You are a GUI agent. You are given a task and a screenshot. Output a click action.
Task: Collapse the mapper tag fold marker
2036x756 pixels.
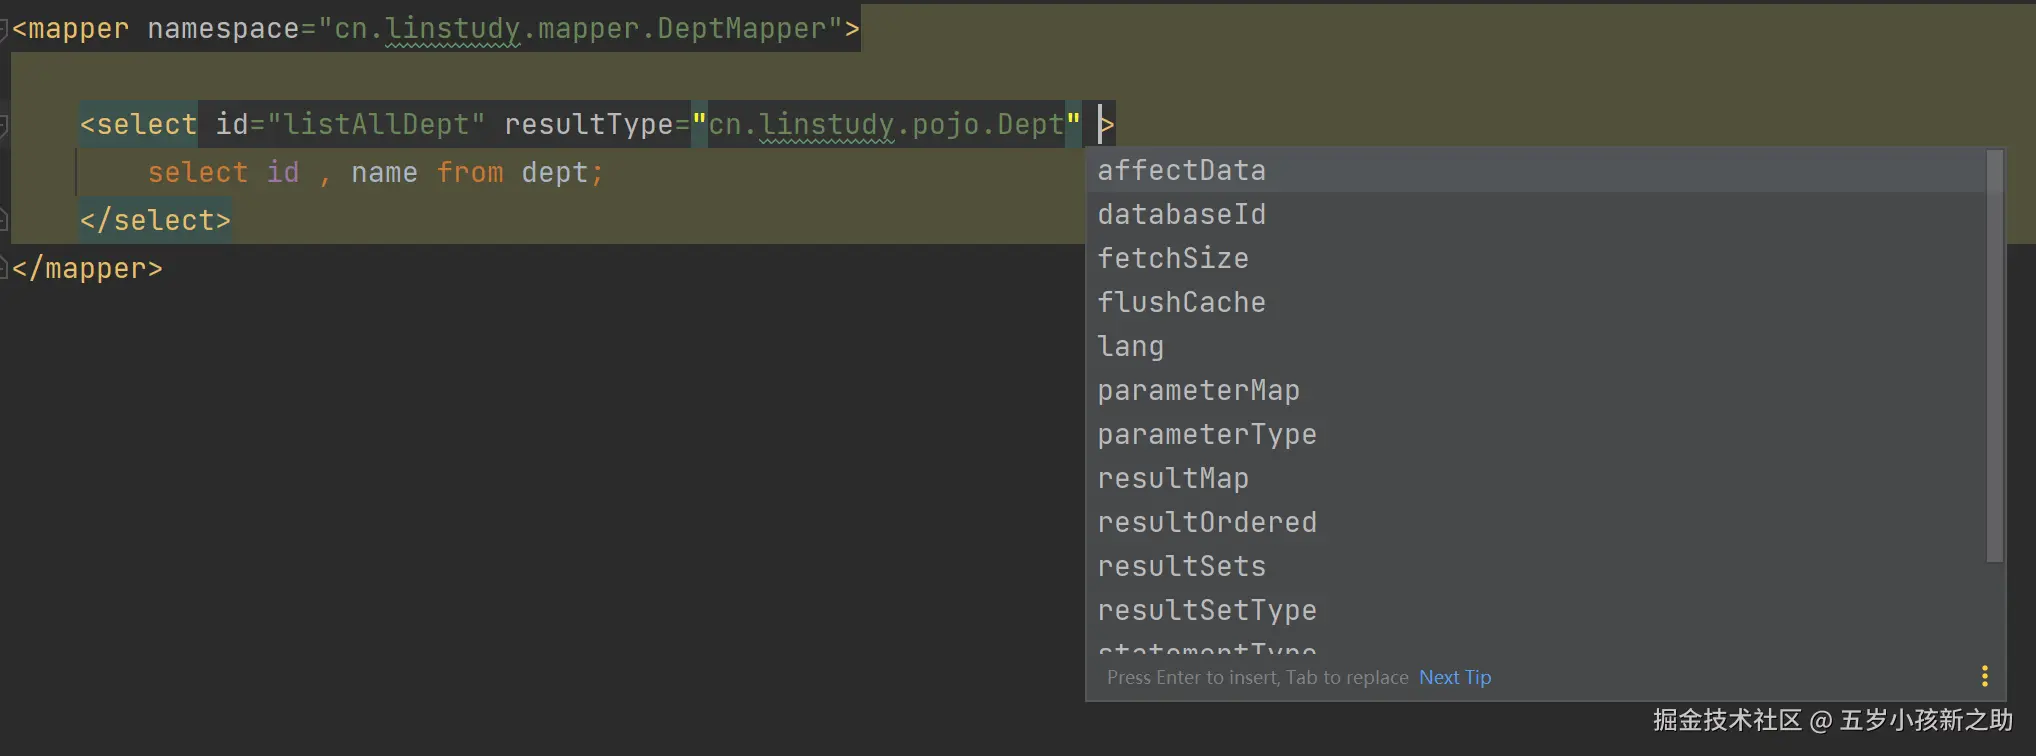[3, 30]
